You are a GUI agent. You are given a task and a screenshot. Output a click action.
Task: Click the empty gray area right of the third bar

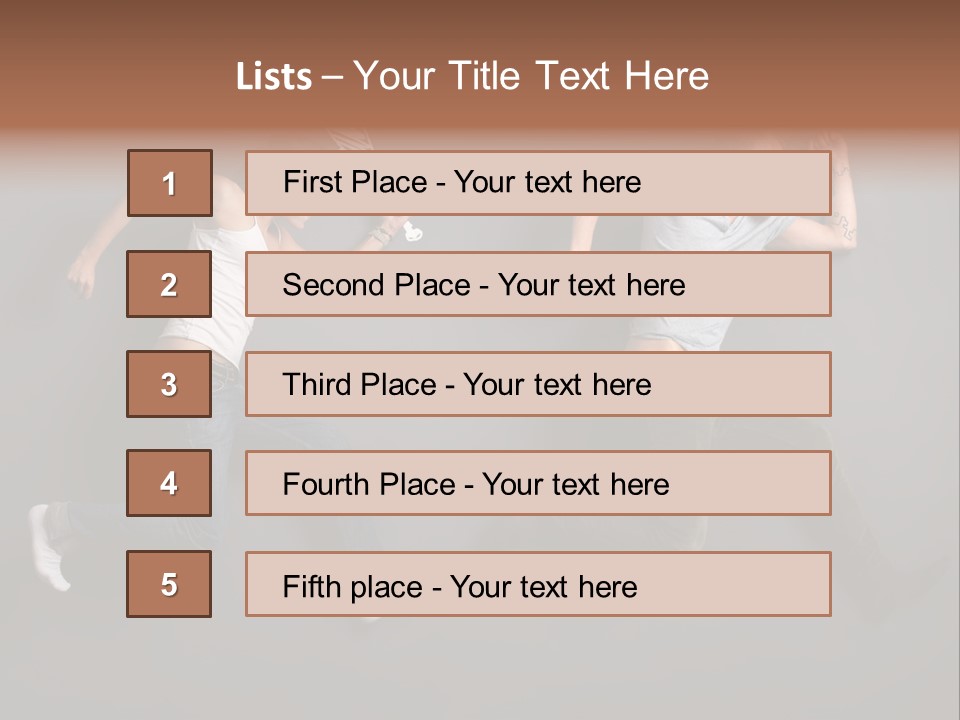coord(895,384)
